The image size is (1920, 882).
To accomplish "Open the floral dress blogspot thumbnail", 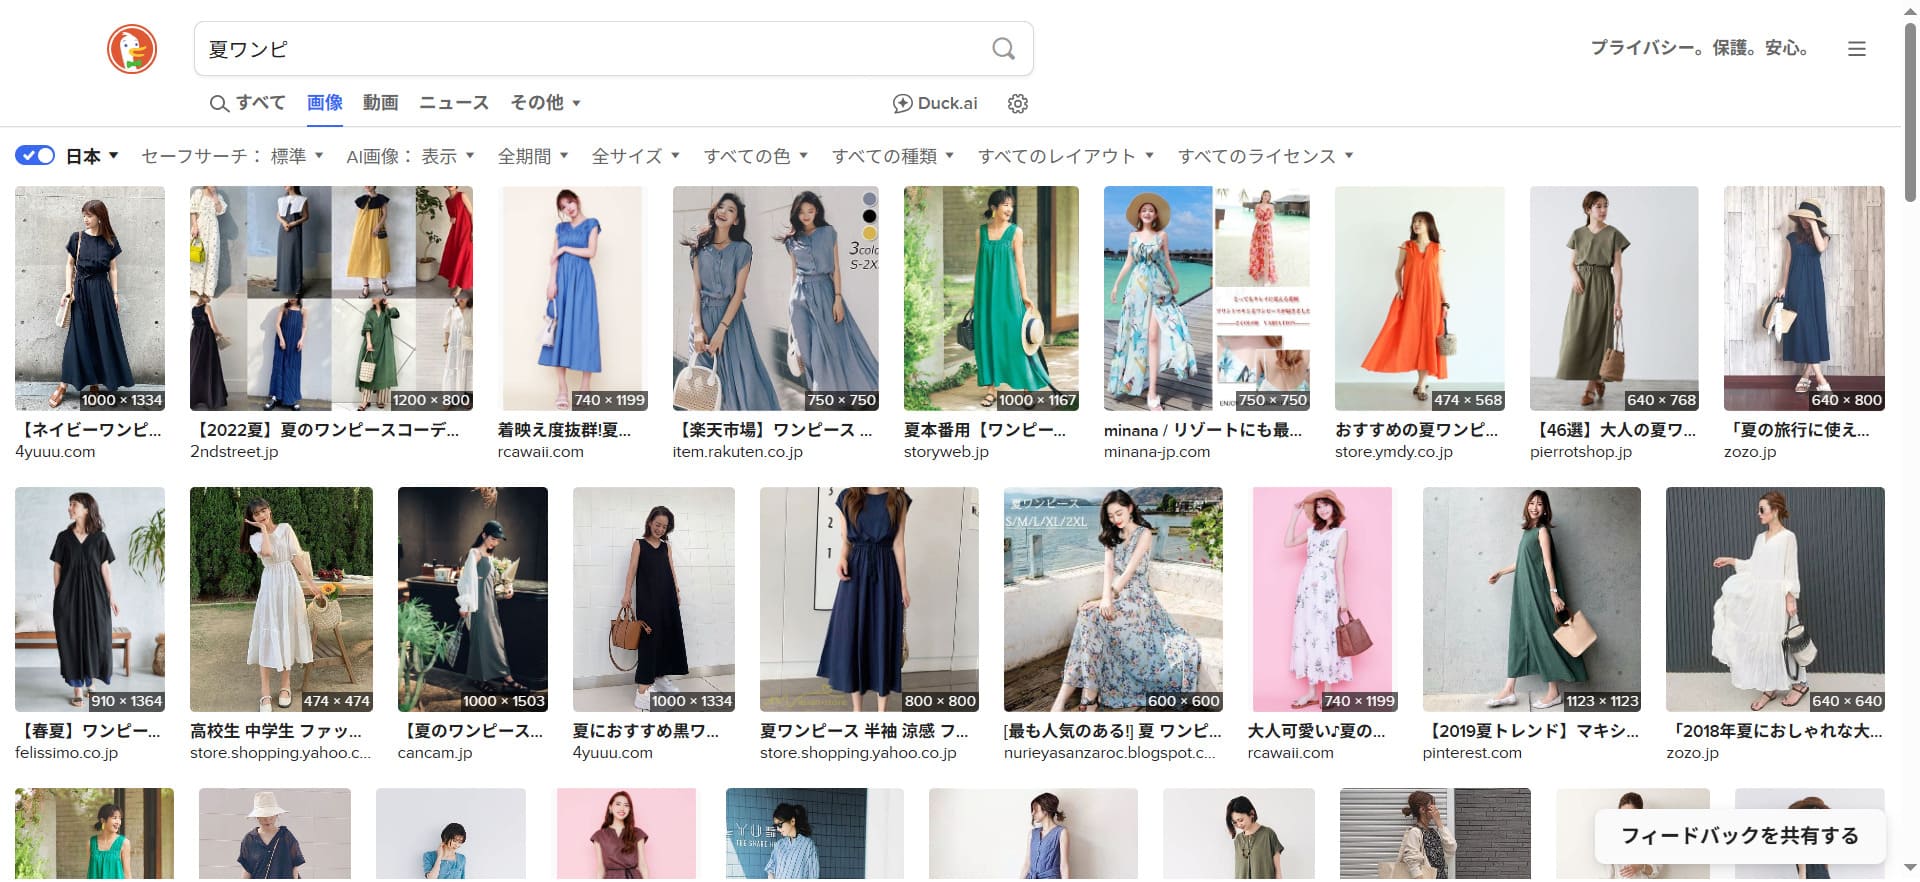I will (1113, 599).
